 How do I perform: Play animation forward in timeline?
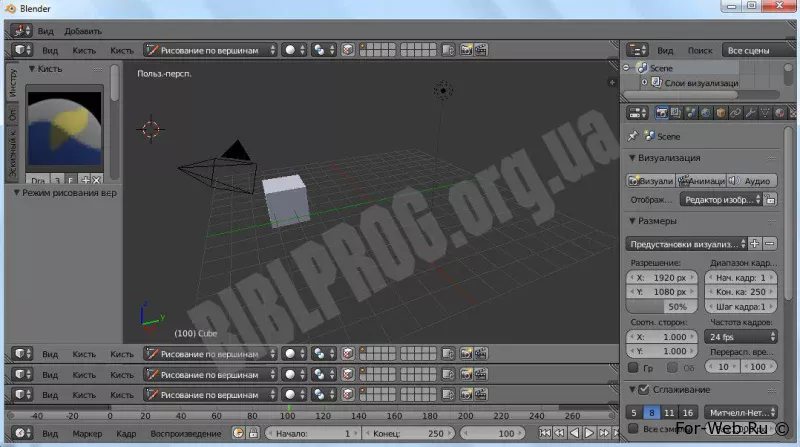coord(589,433)
